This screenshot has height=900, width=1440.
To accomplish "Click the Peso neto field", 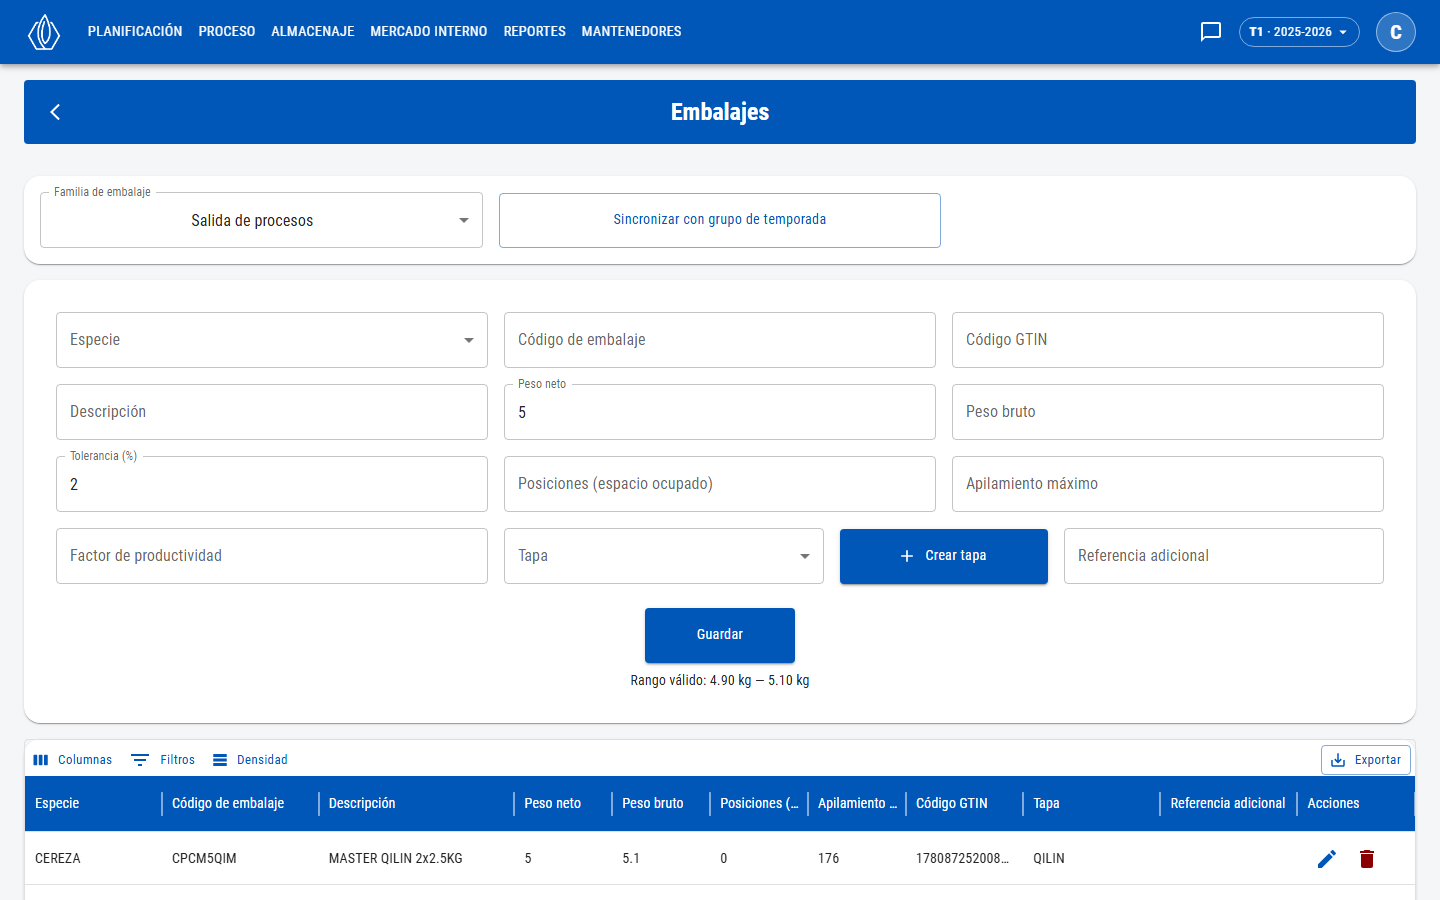I will coord(720,412).
